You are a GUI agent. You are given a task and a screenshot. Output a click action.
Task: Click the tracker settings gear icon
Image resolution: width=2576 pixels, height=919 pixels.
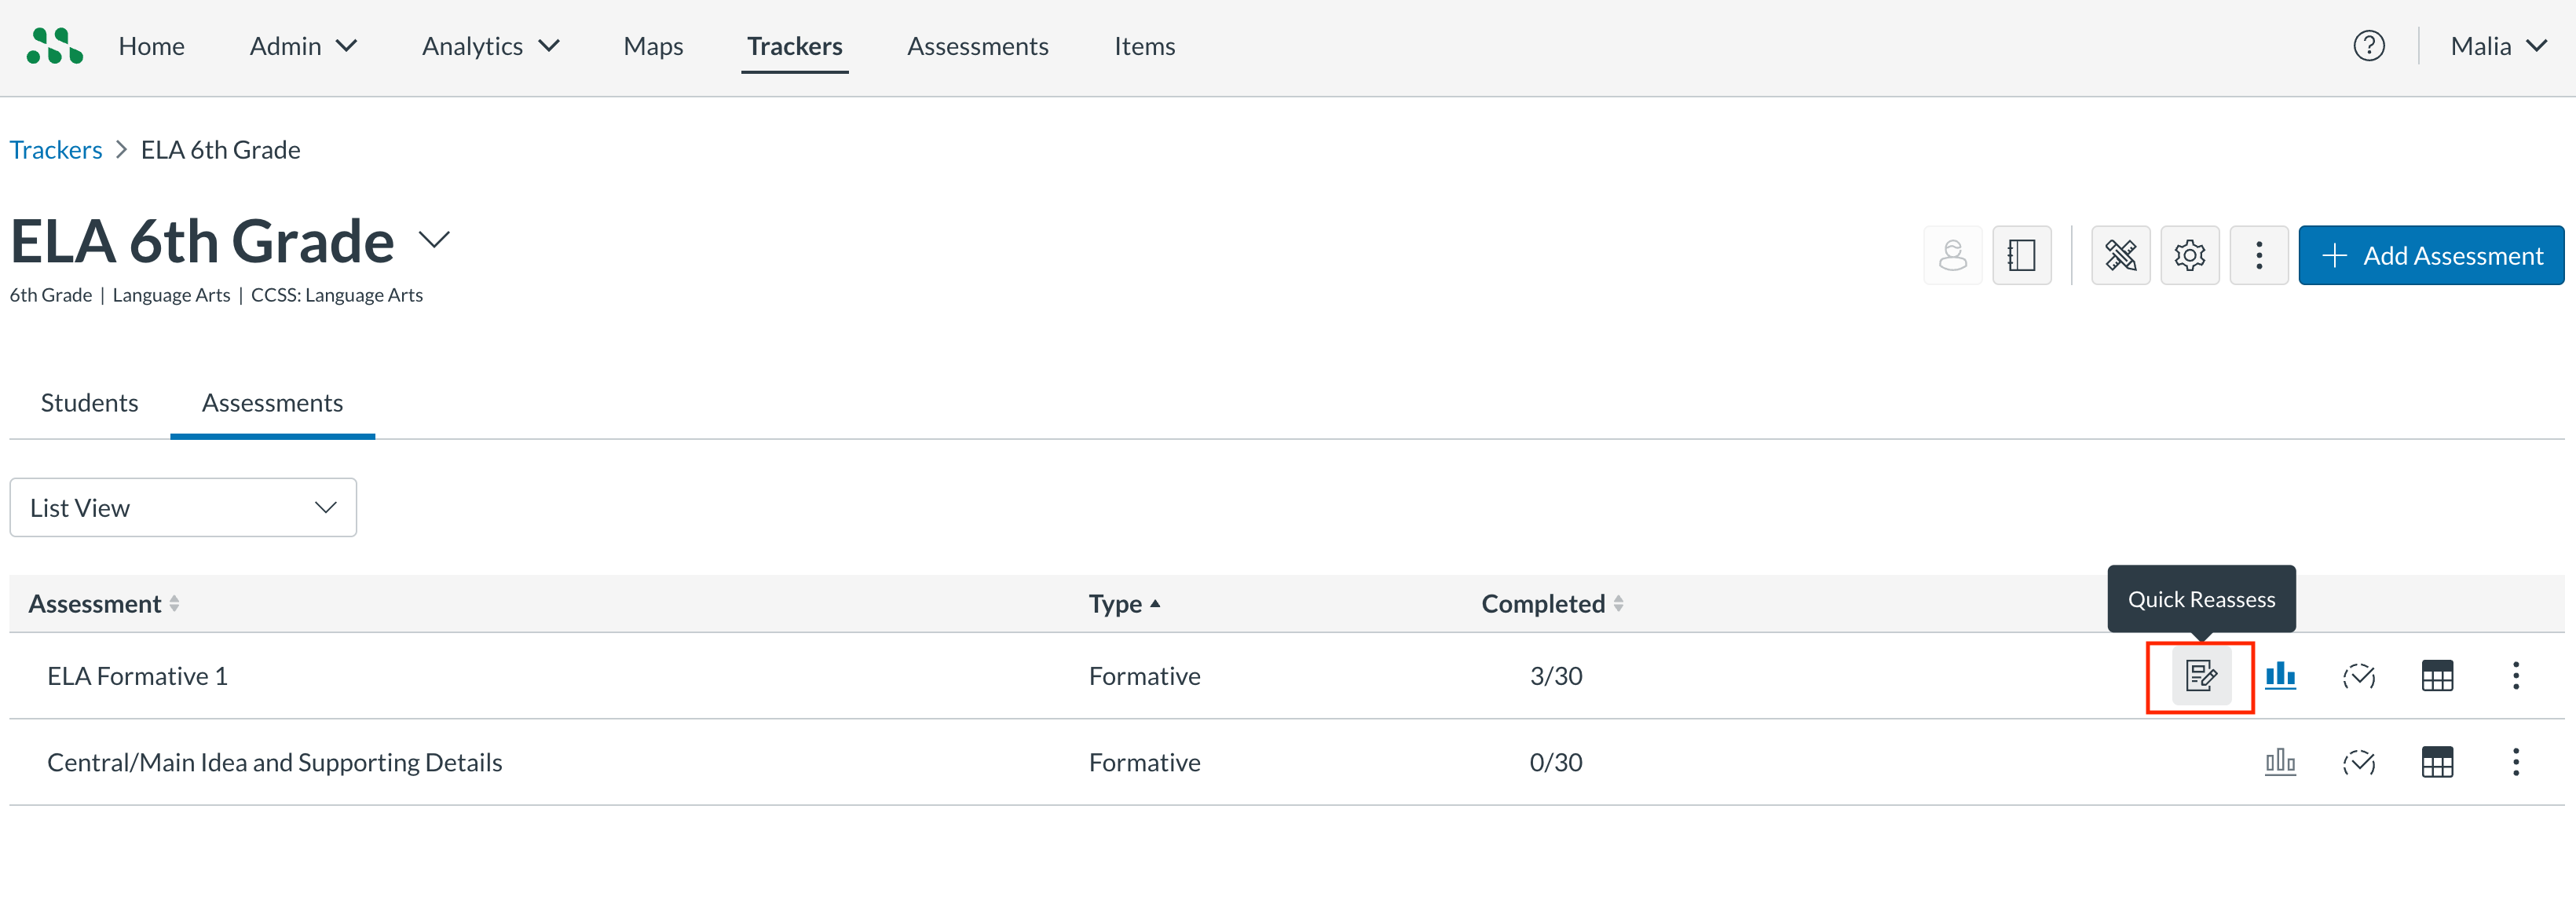coord(2189,255)
